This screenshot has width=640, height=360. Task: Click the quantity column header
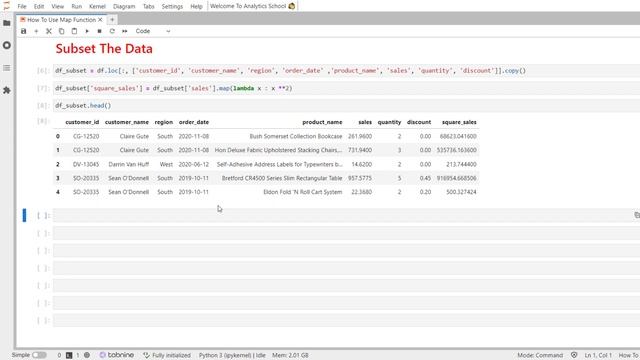point(389,122)
